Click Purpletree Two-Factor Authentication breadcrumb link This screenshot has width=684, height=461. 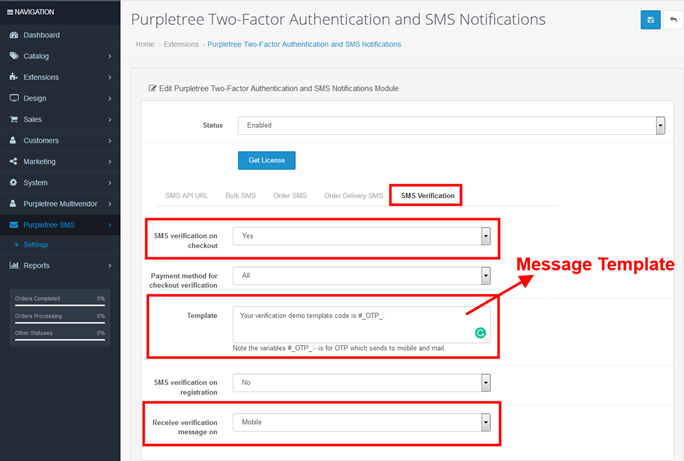[x=304, y=44]
